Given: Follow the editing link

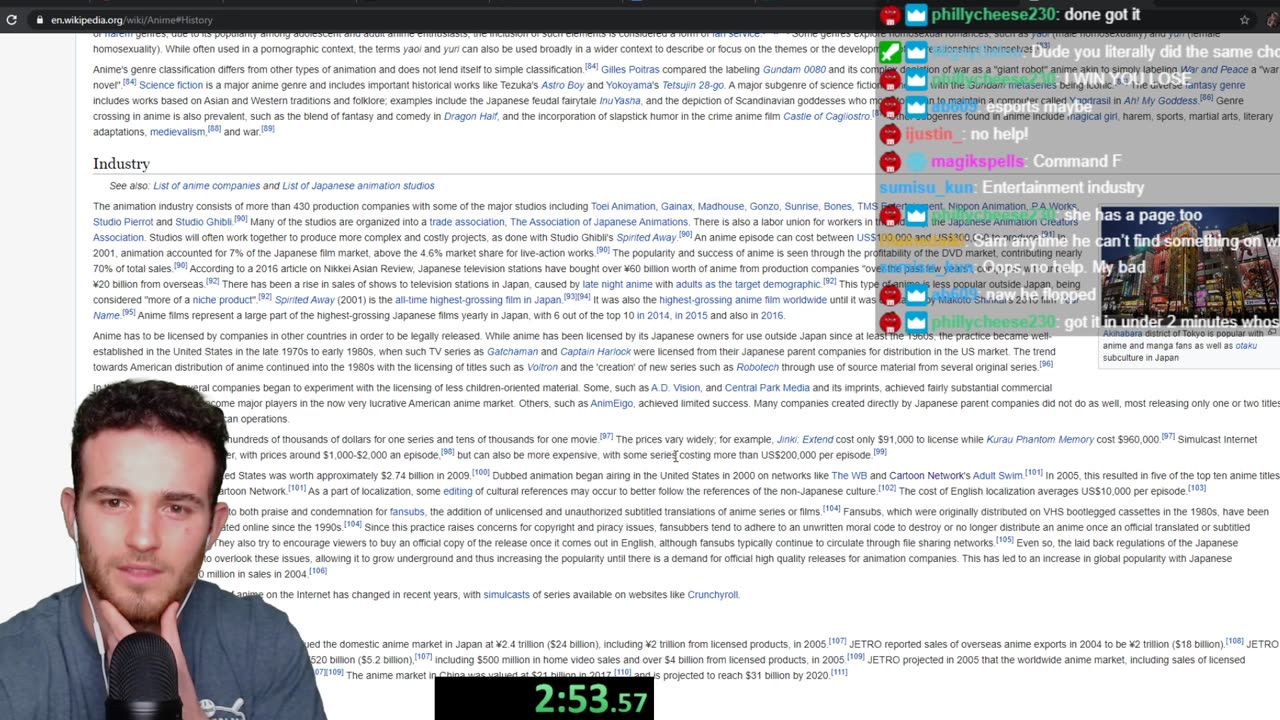Looking at the screenshot, I should pyautogui.click(x=458, y=491).
